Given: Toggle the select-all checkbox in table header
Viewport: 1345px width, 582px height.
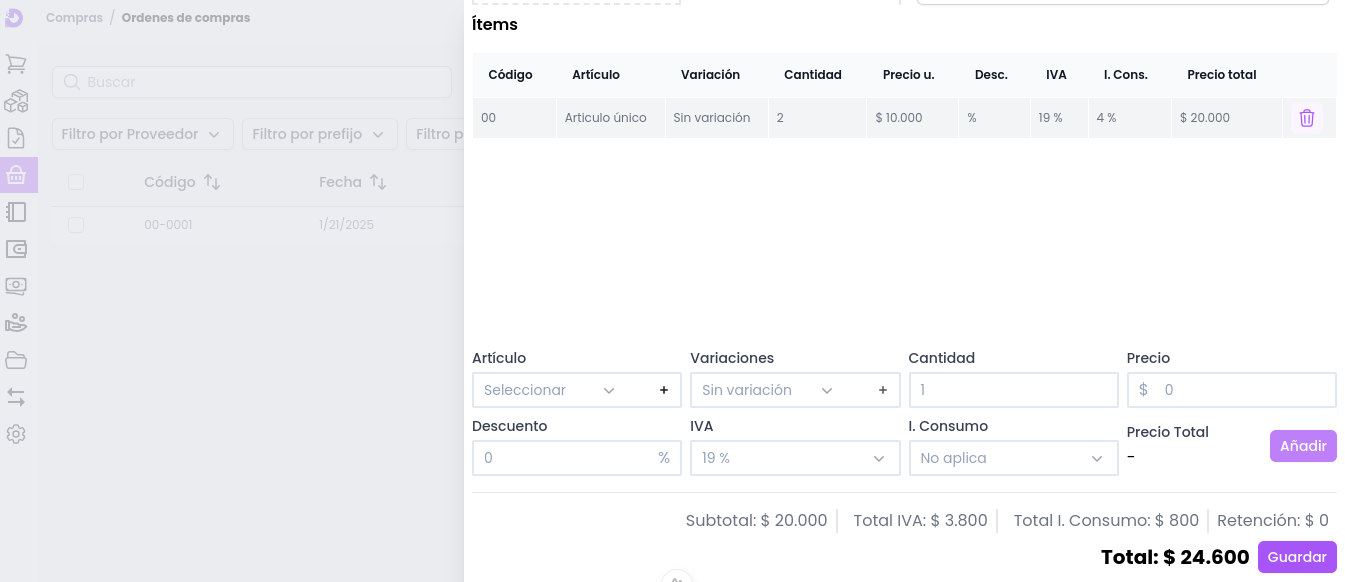Looking at the screenshot, I should tap(76, 182).
